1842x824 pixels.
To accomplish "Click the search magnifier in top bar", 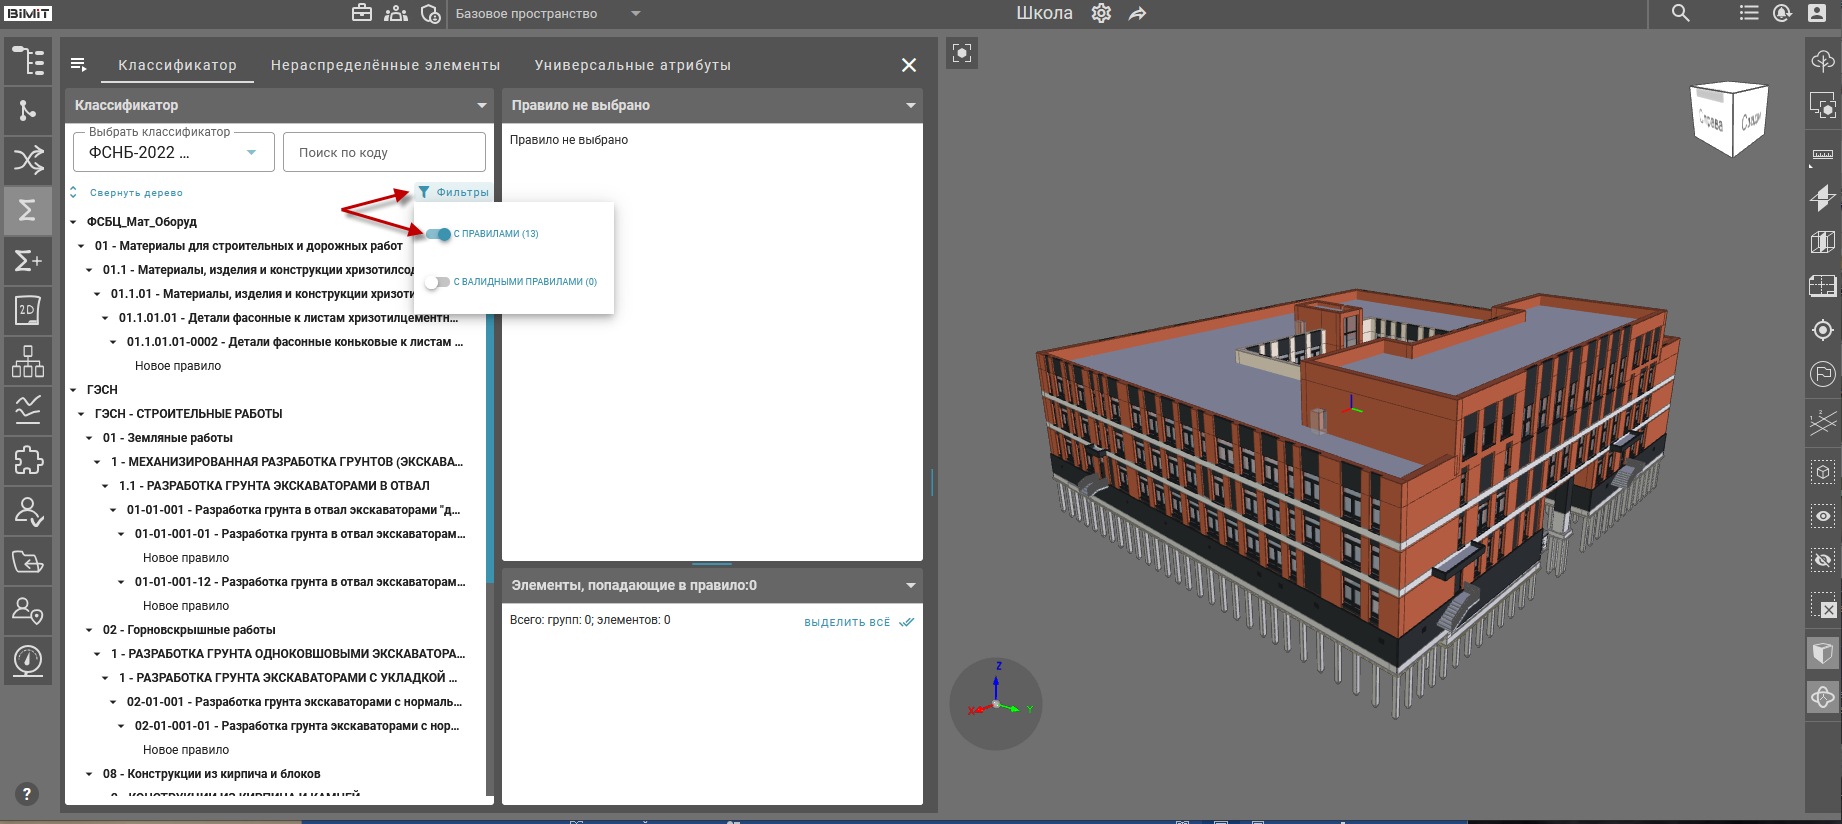I will [1681, 13].
